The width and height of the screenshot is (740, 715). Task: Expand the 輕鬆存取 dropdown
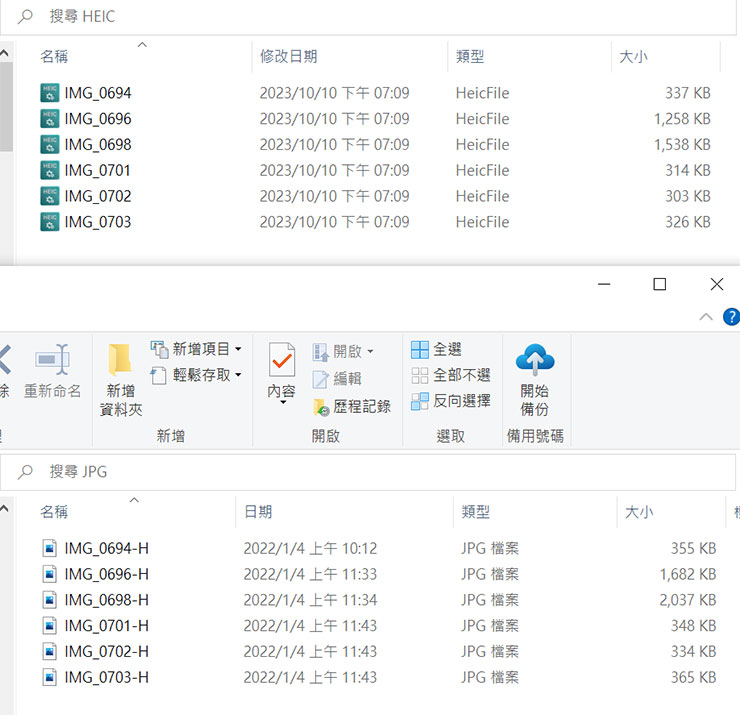(238, 375)
